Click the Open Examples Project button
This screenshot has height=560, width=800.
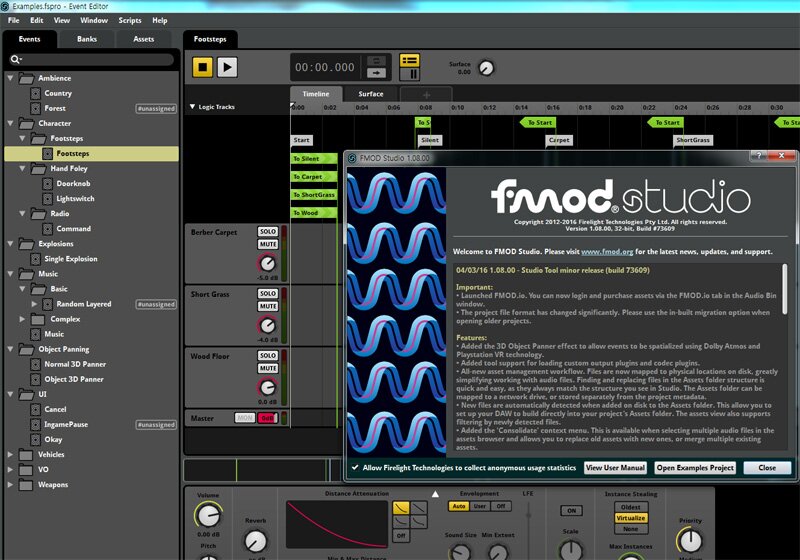point(695,468)
